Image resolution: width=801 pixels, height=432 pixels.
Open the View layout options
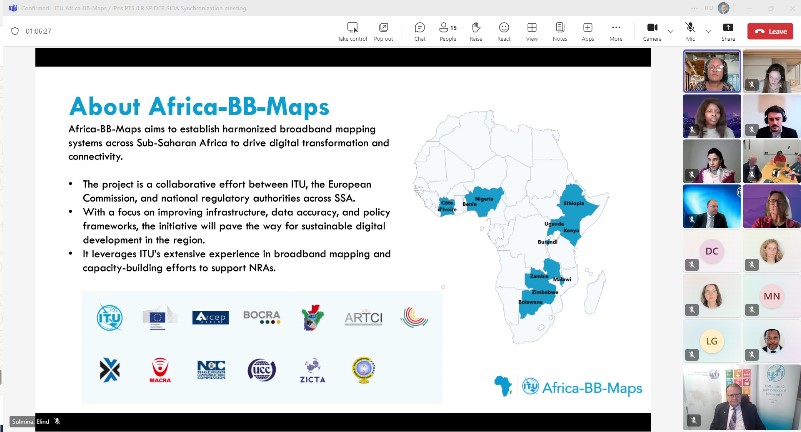(x=532, y=31)
